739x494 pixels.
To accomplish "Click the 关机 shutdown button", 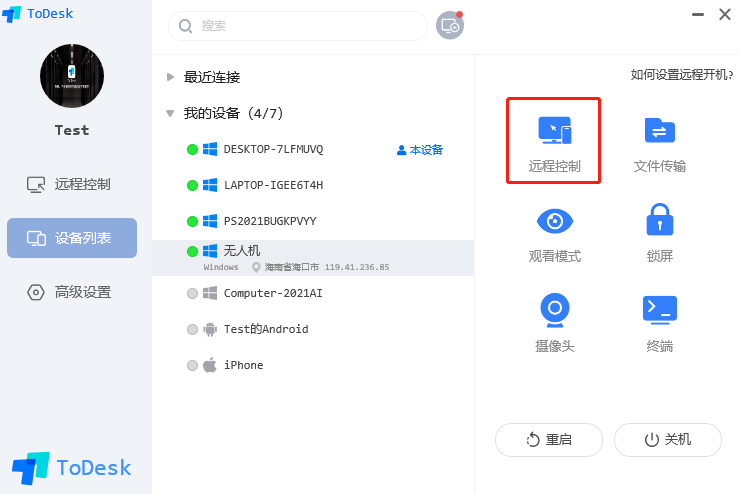I will pos(668,440).
